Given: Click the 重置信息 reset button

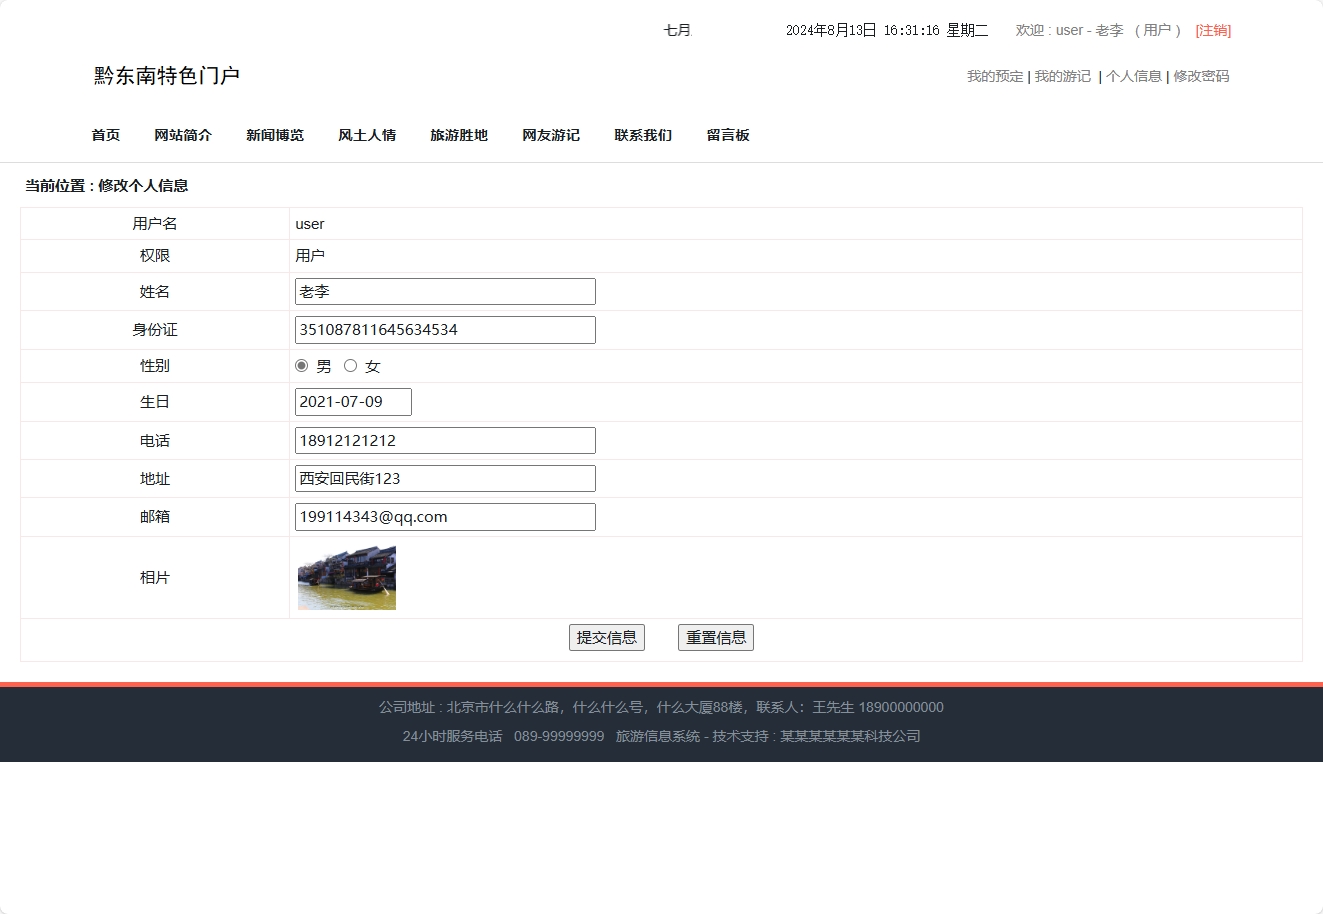Looking at the screenshot, I should pos(716,637).
